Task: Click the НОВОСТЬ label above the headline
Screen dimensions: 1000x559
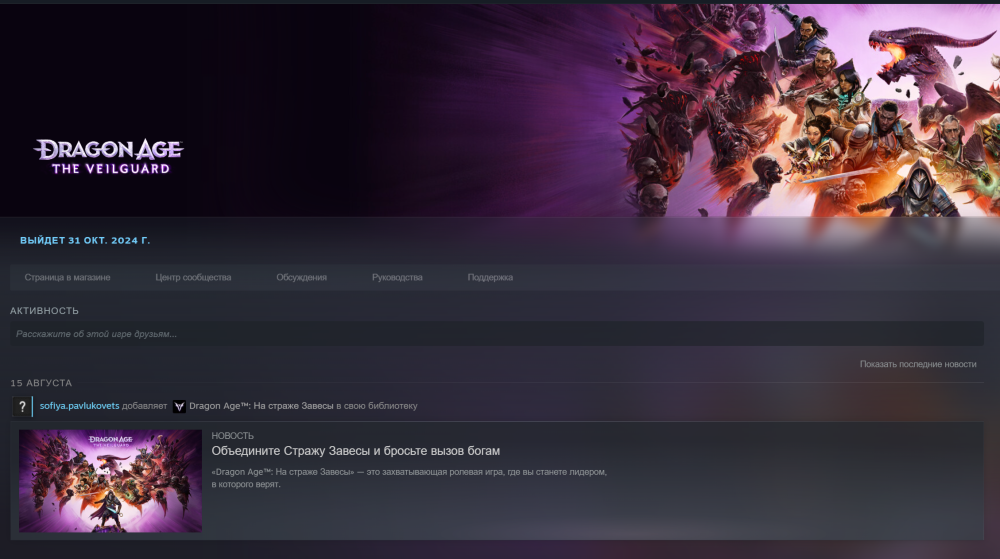Action: tap(232, 436)
